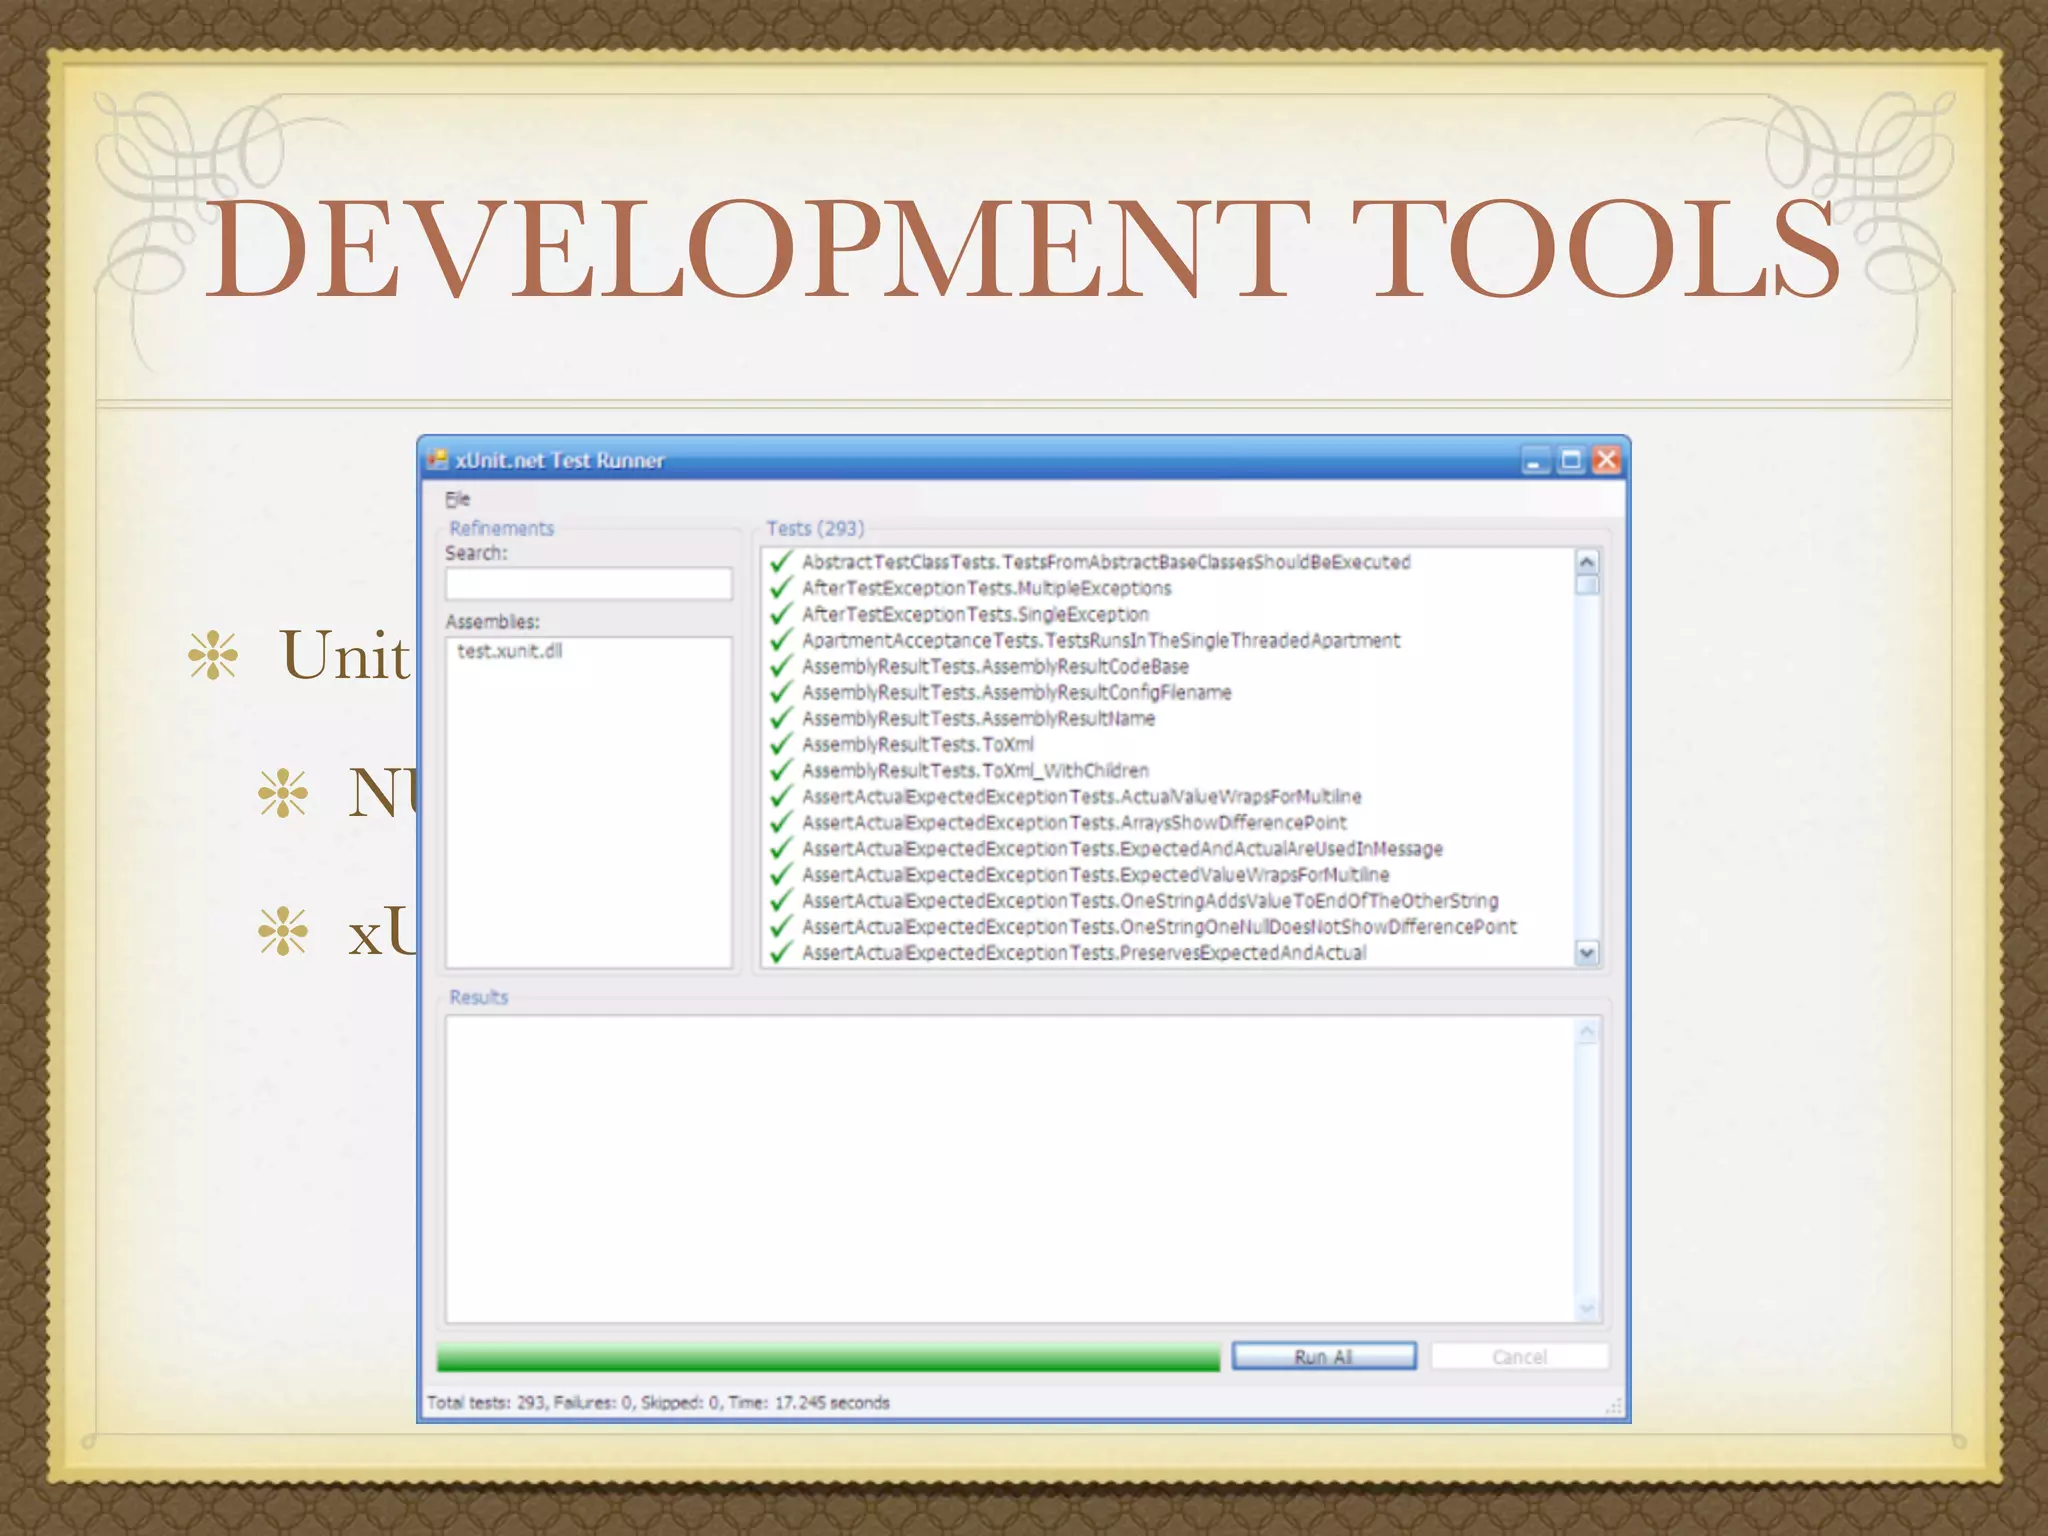2048x1536 pixels.
Task: Click green checkmark beside ExpectedAndActualAreUsedInMessage test
Action: [781, 847]
